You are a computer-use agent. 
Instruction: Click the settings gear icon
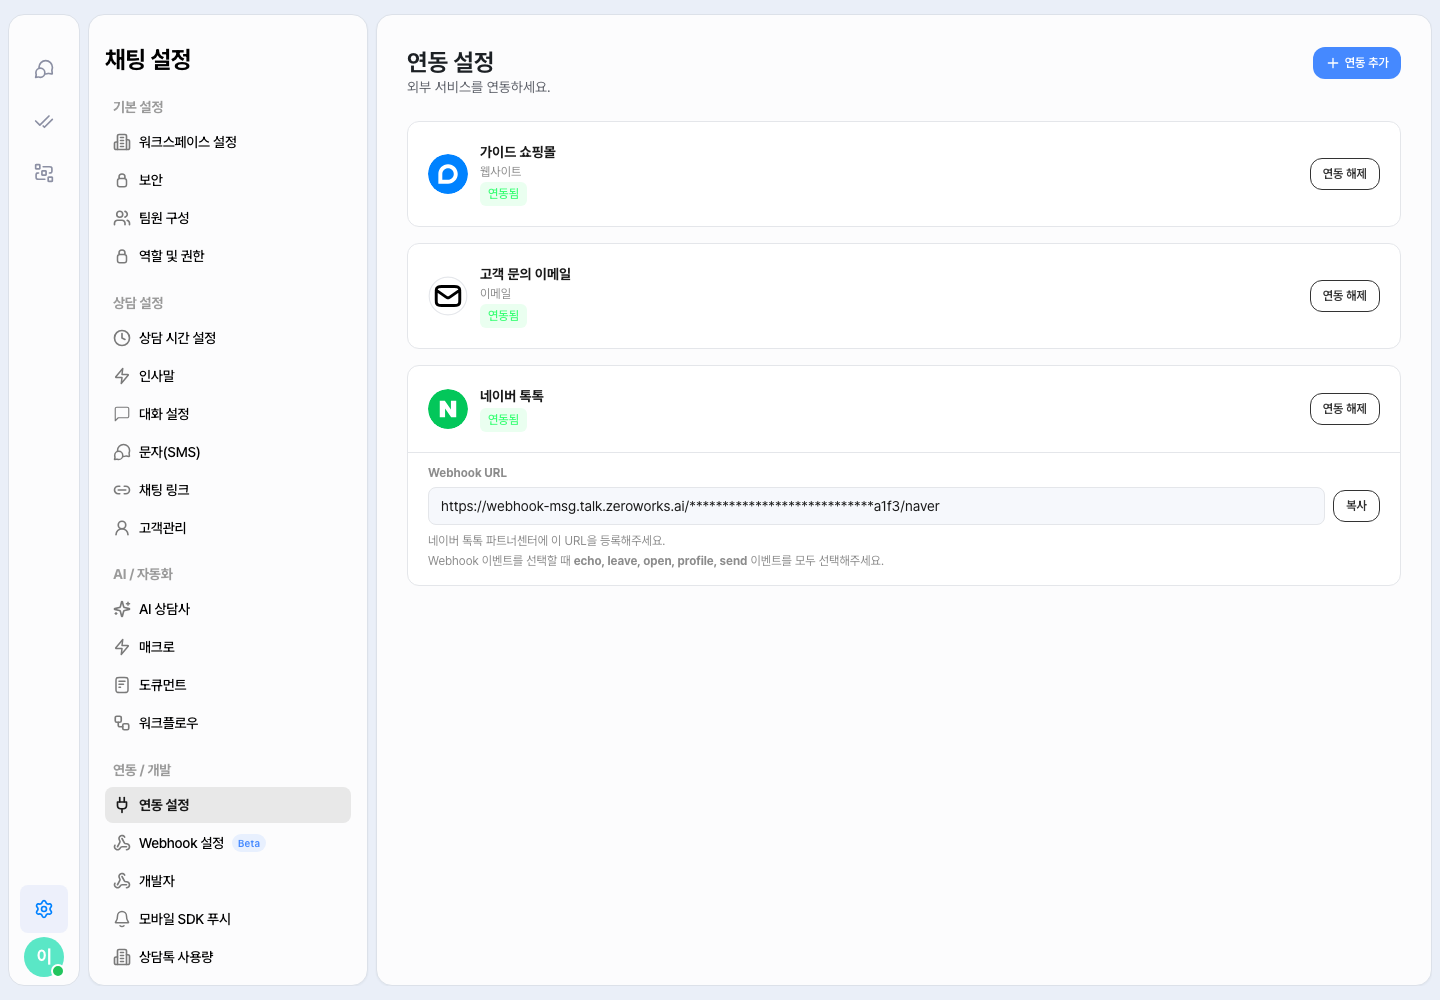tap(44, 909)
